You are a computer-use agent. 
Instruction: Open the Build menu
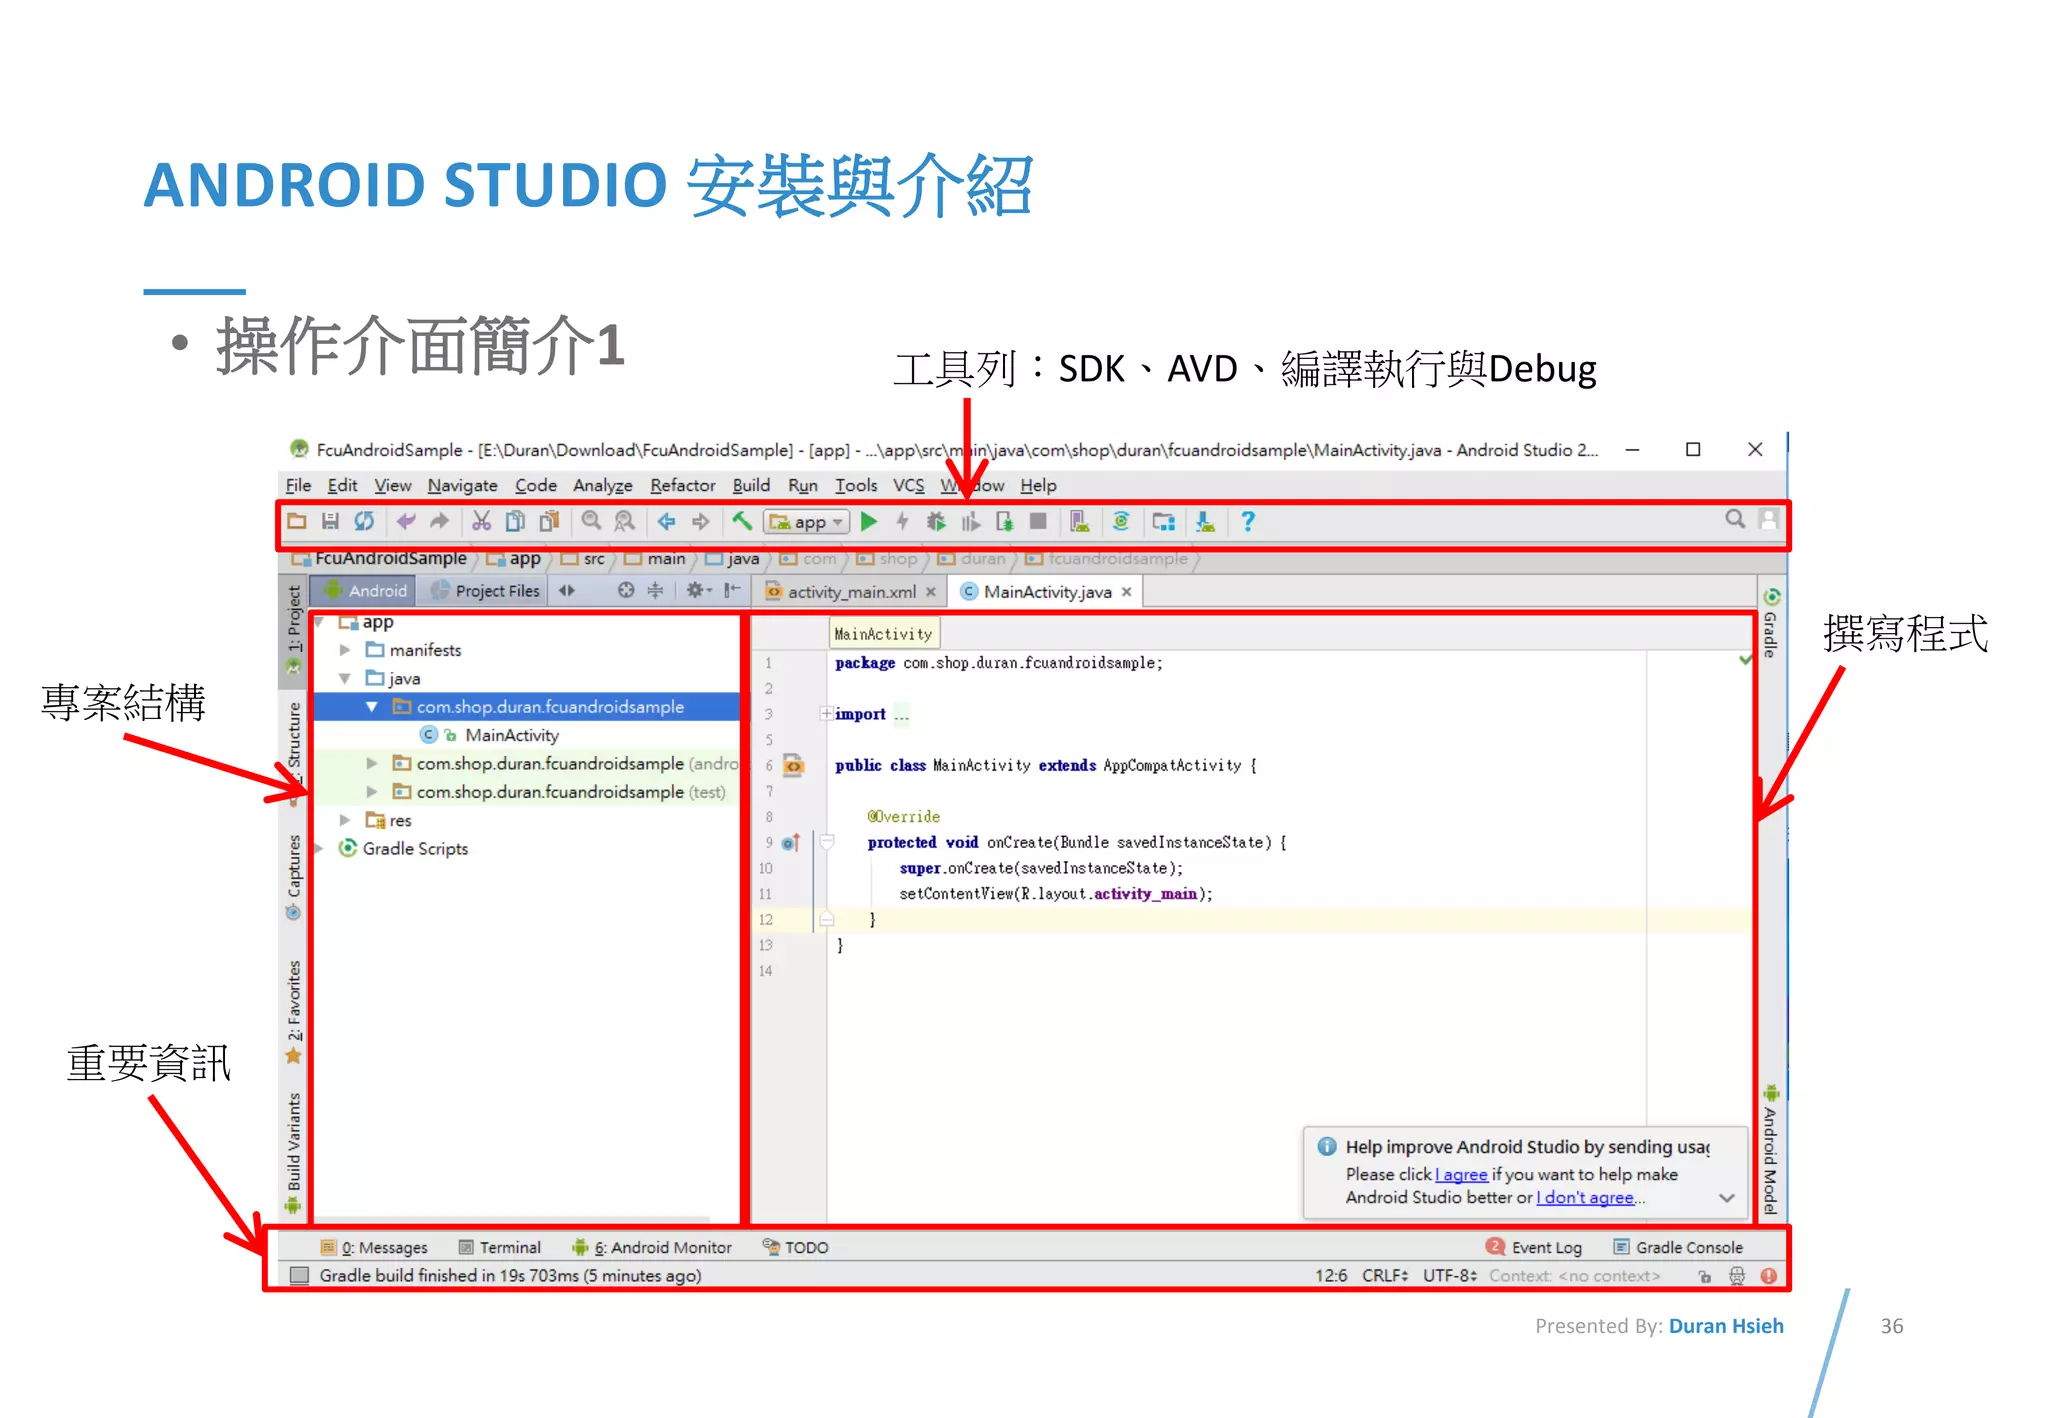click(751, 485)
